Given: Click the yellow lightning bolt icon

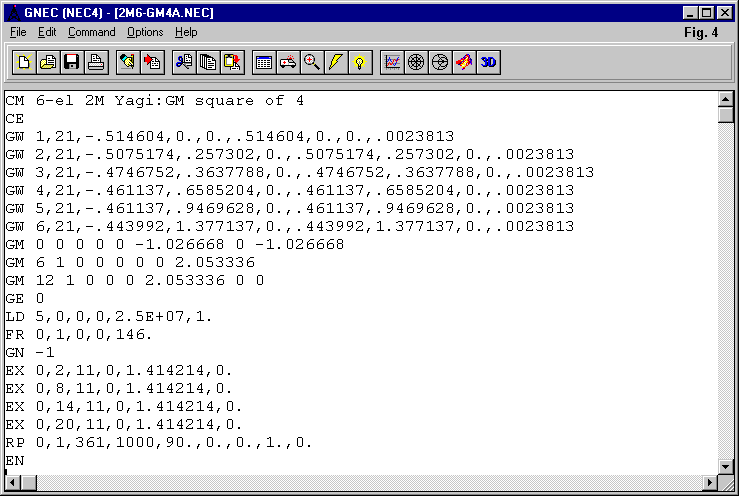Looking at the screenshot, I should (336, 62).
